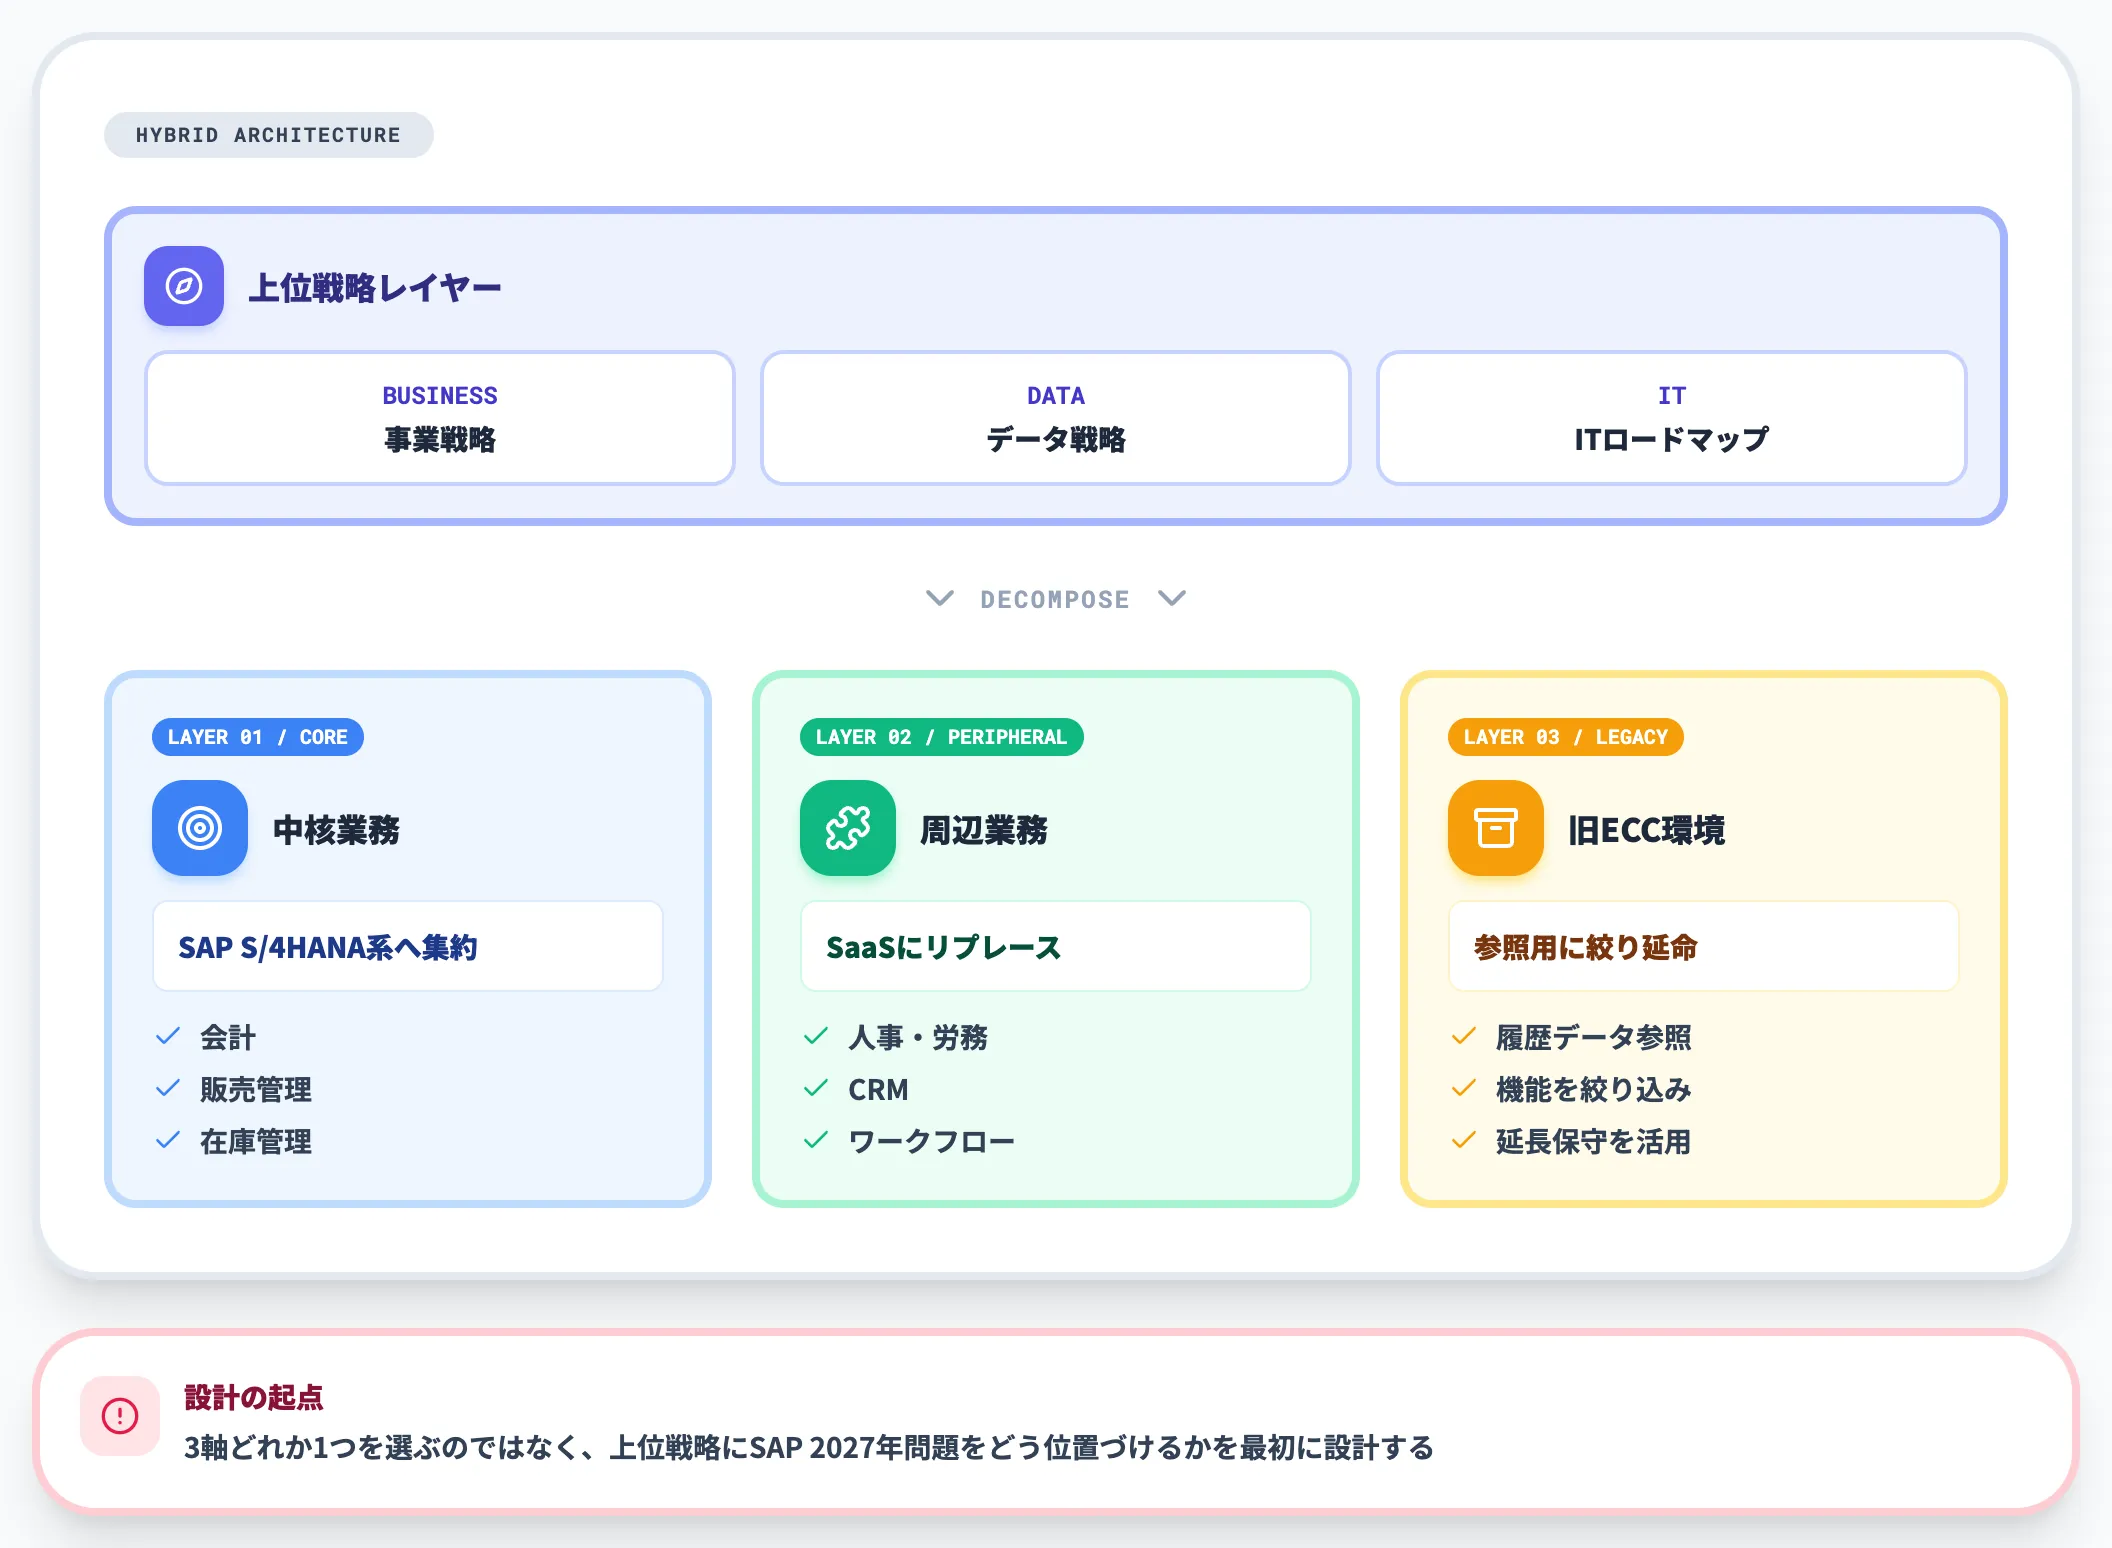Click the red alert icon beside 設計の起点

pyautogui.click(x=120, y=1416)
